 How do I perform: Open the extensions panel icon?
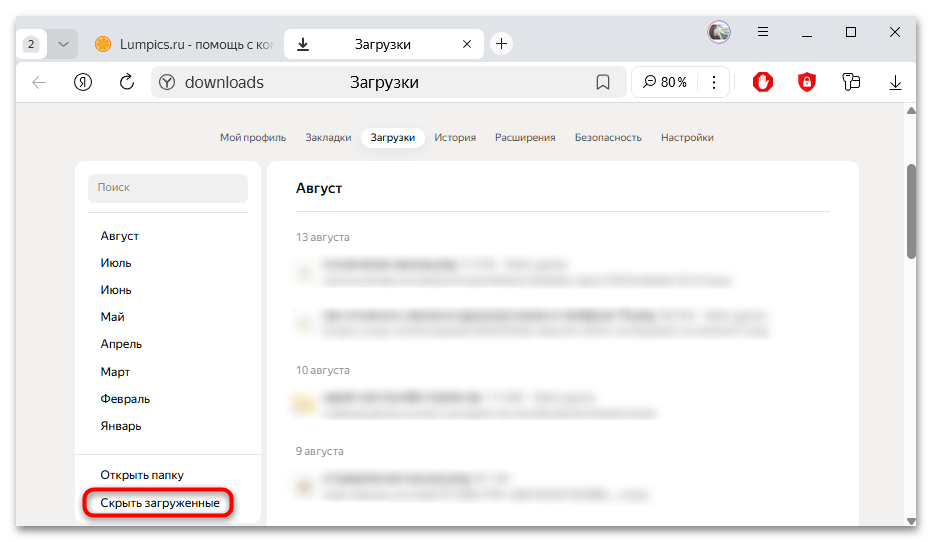click(x=851, y=83)
